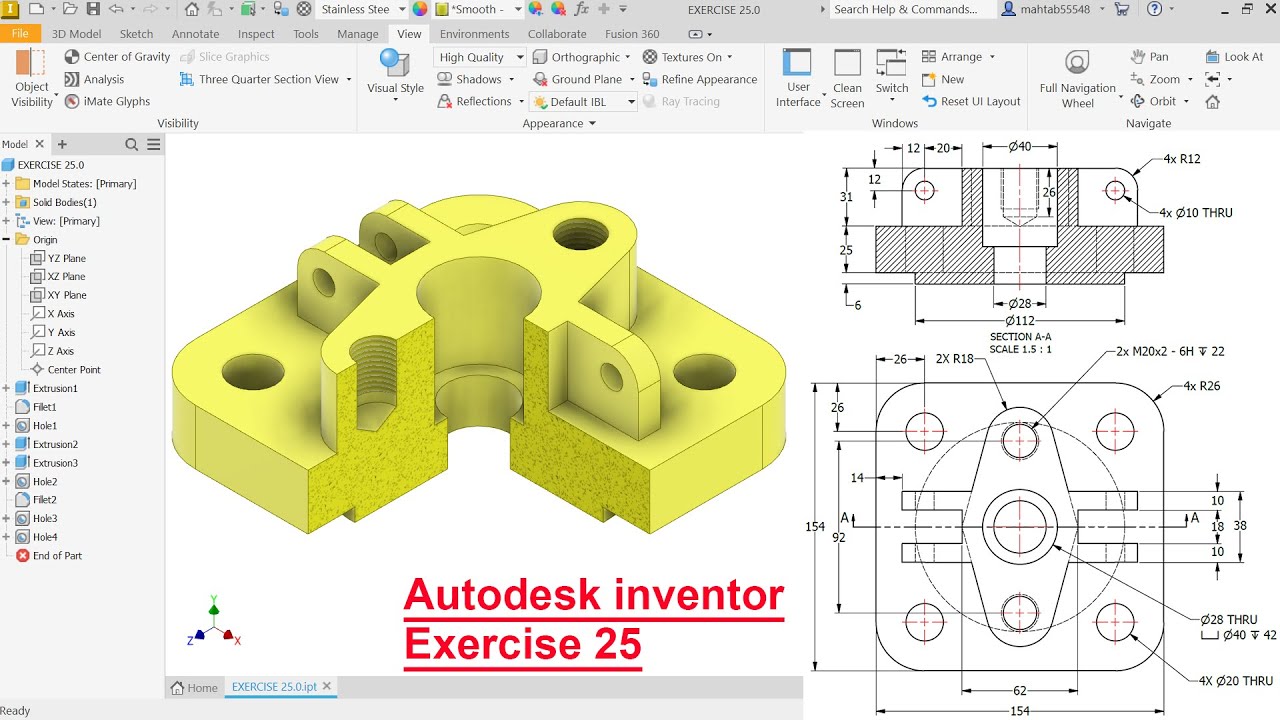Switch to Sketch tab
The width and height of the screenshot is (1280, 720).
click(x=136, y=34)
